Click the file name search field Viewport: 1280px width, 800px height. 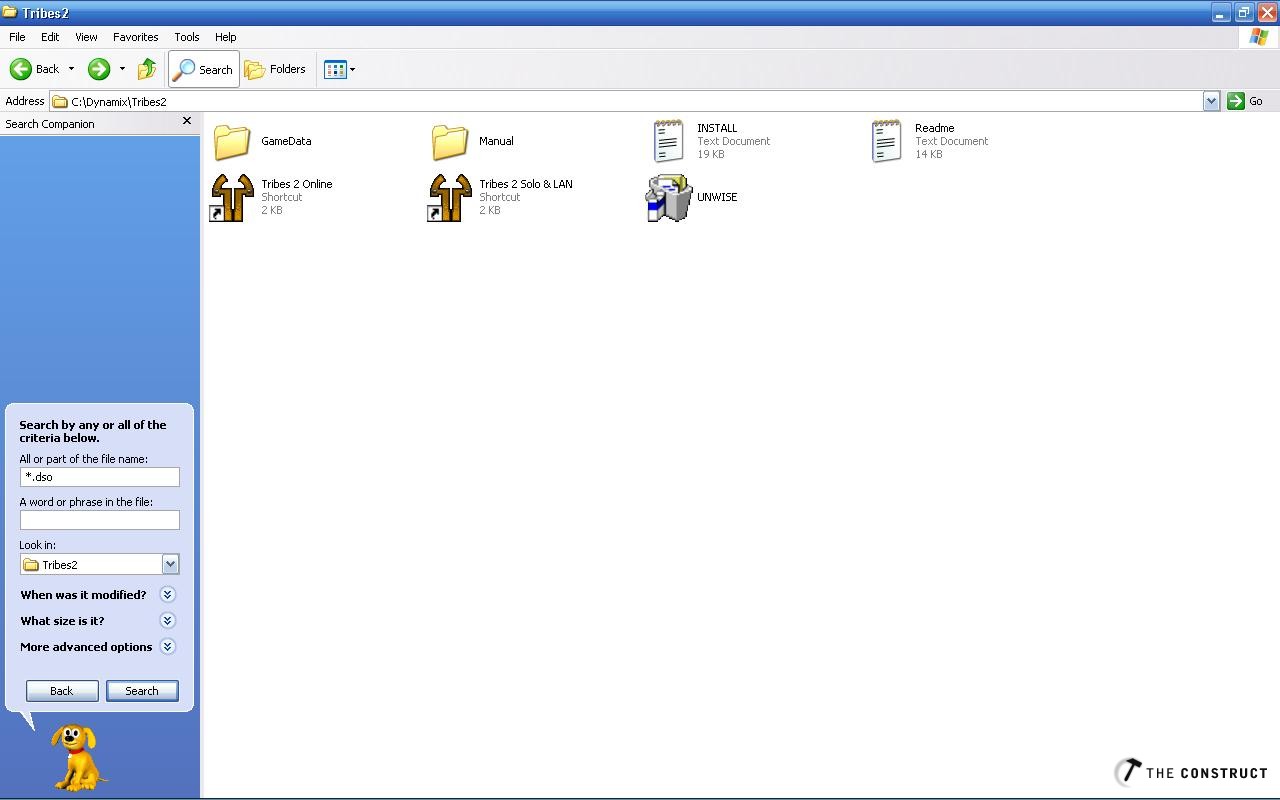pos(100,477)
